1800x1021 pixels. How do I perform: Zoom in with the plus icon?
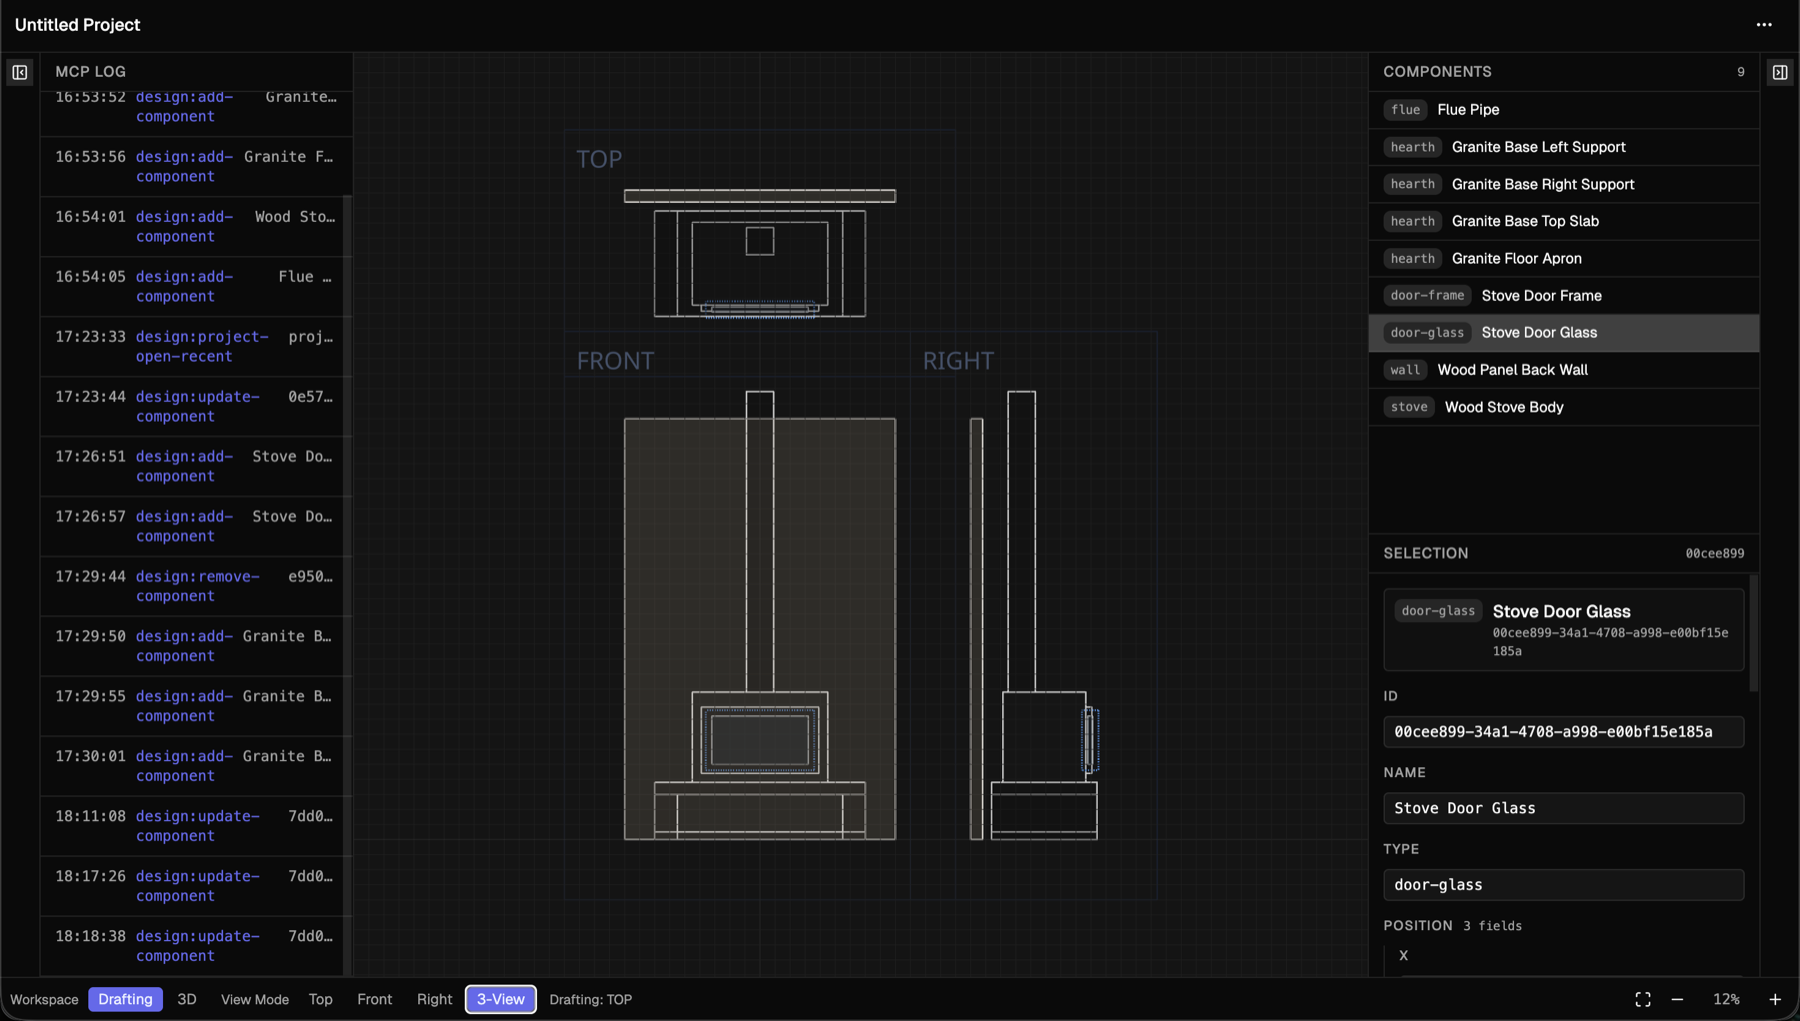click(x=1776, y=999)
